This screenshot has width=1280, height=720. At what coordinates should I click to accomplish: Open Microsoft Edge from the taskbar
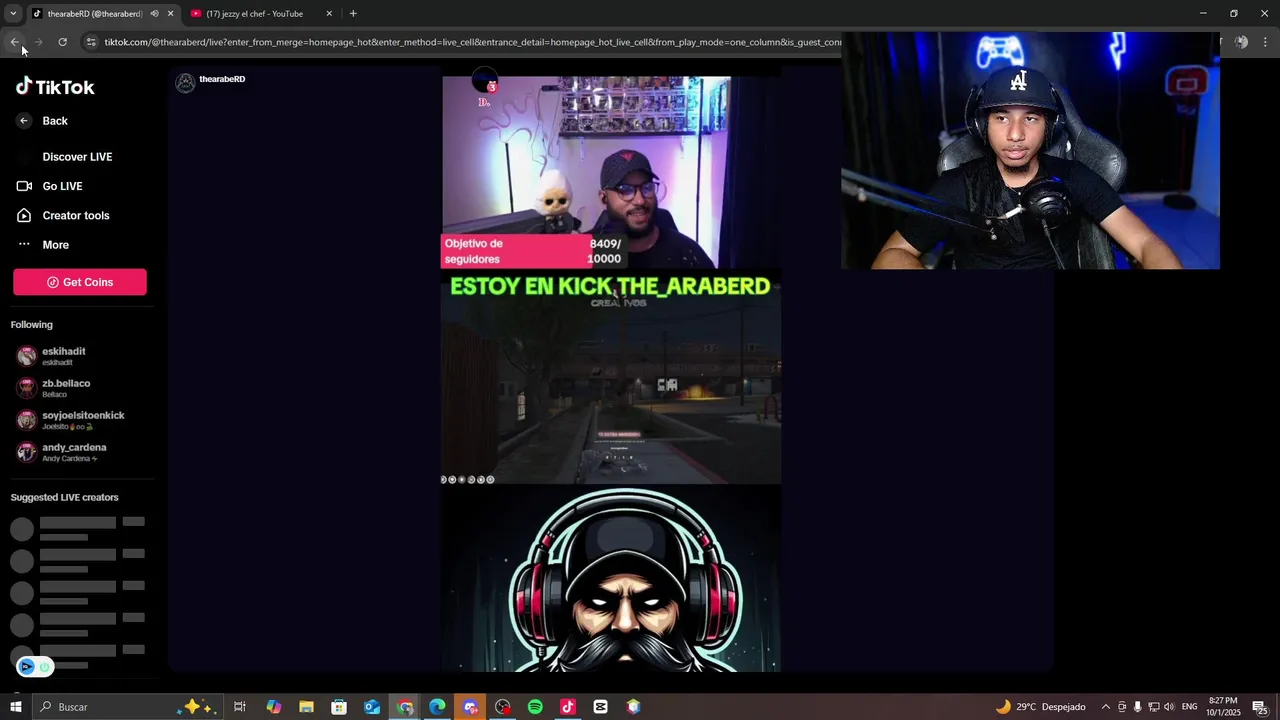pos(437,707)
